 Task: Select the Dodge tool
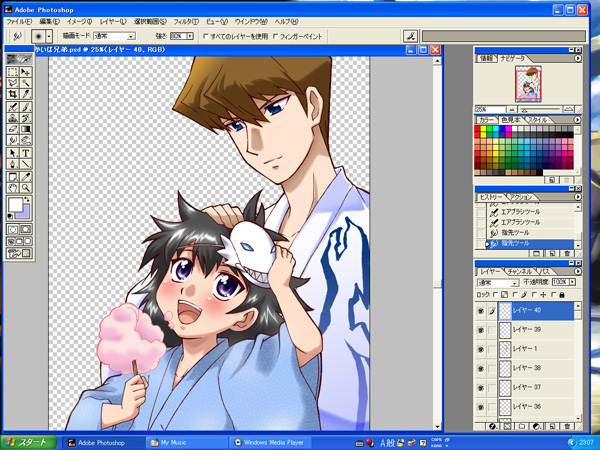[x=25, y=140]
